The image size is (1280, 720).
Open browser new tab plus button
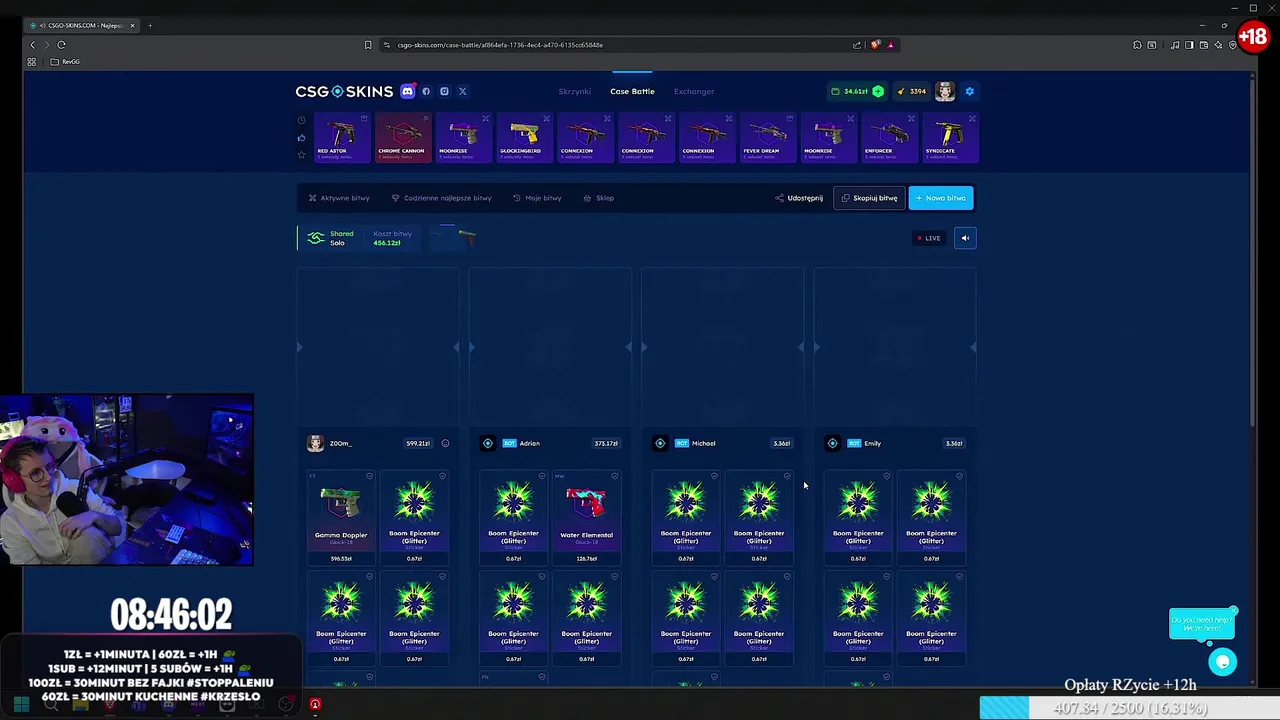pyautogui.click(x=150, y=25)
